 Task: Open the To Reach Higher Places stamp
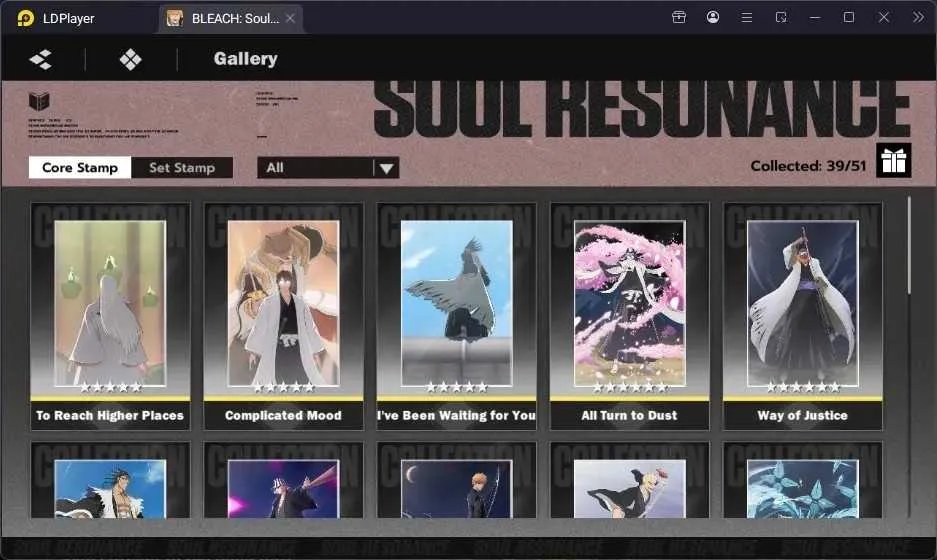click(110, 316)
